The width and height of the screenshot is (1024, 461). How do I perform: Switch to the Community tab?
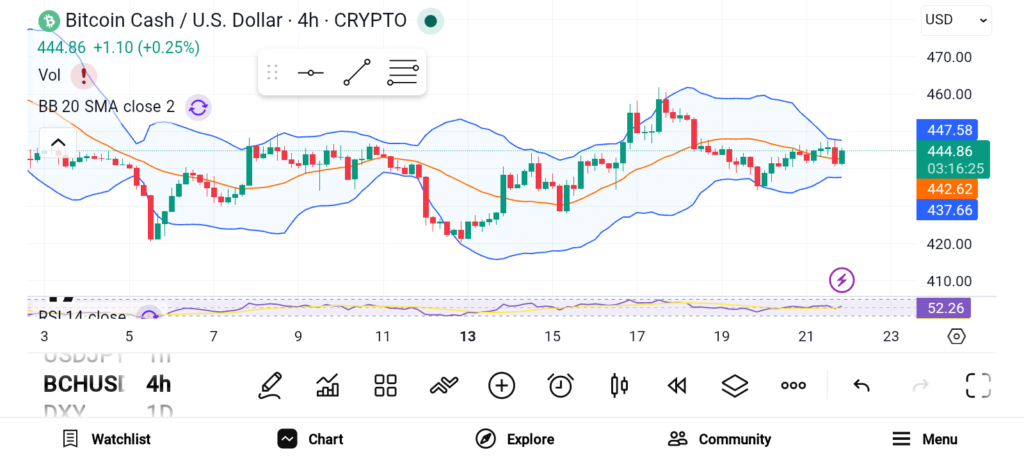[x=719, y=439]
